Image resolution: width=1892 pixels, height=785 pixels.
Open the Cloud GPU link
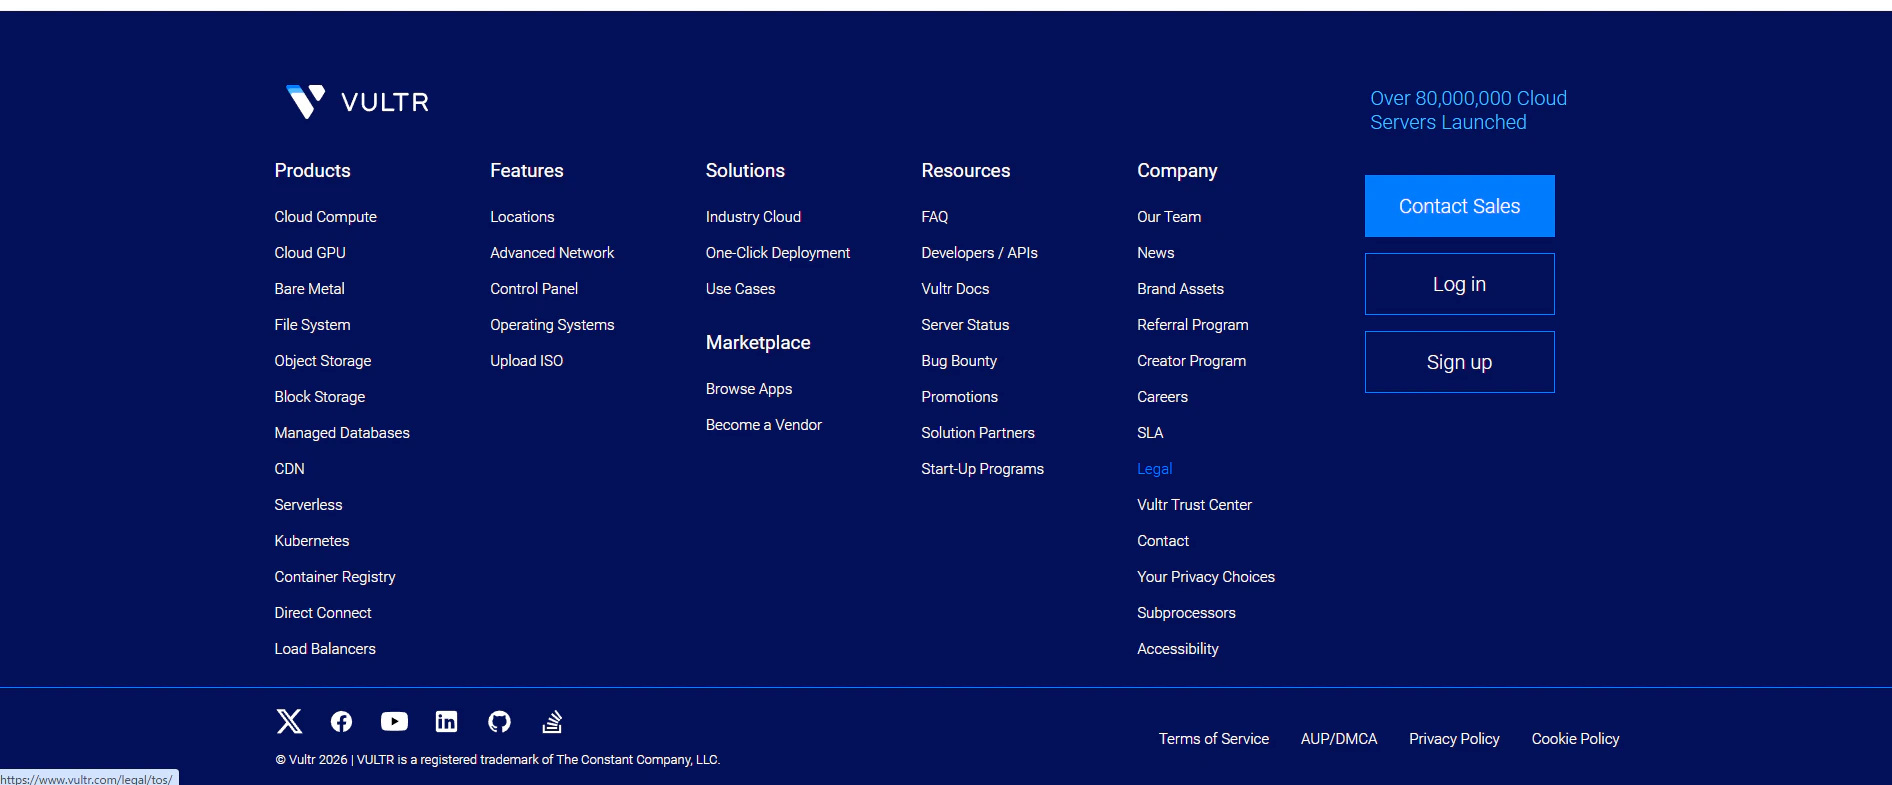pos(310,253)
